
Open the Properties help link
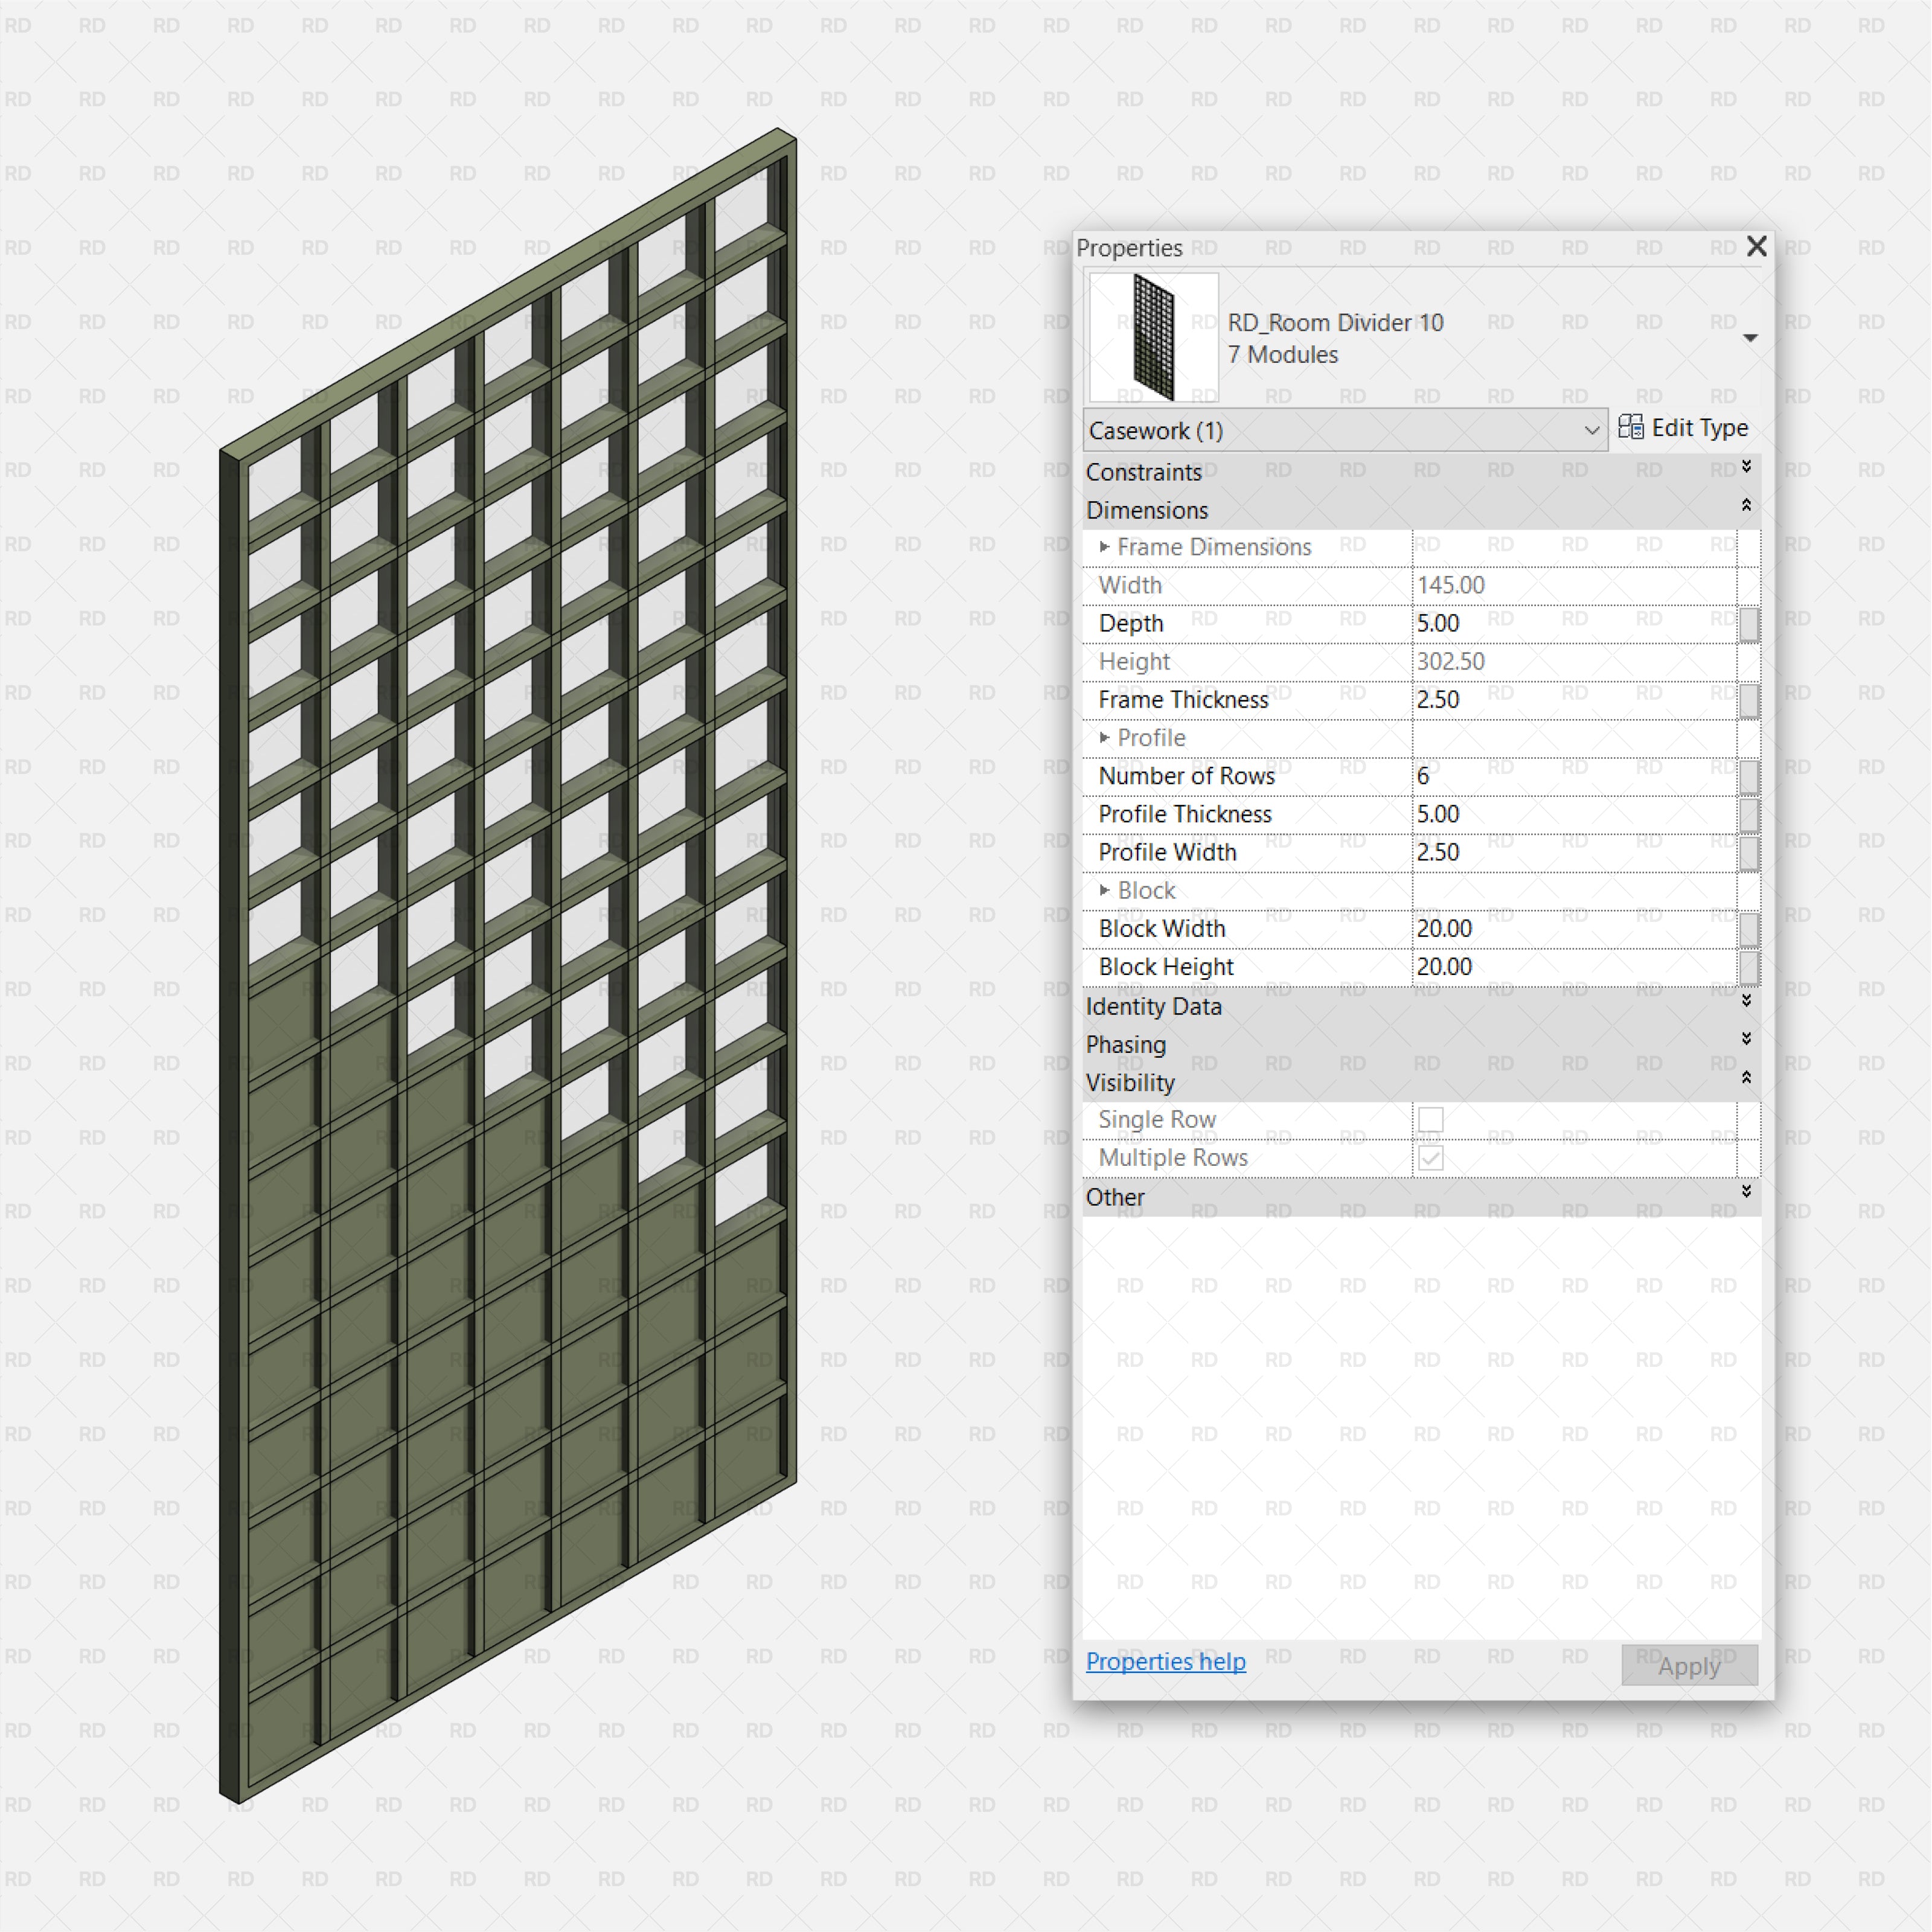[x=1165, y=1662]
